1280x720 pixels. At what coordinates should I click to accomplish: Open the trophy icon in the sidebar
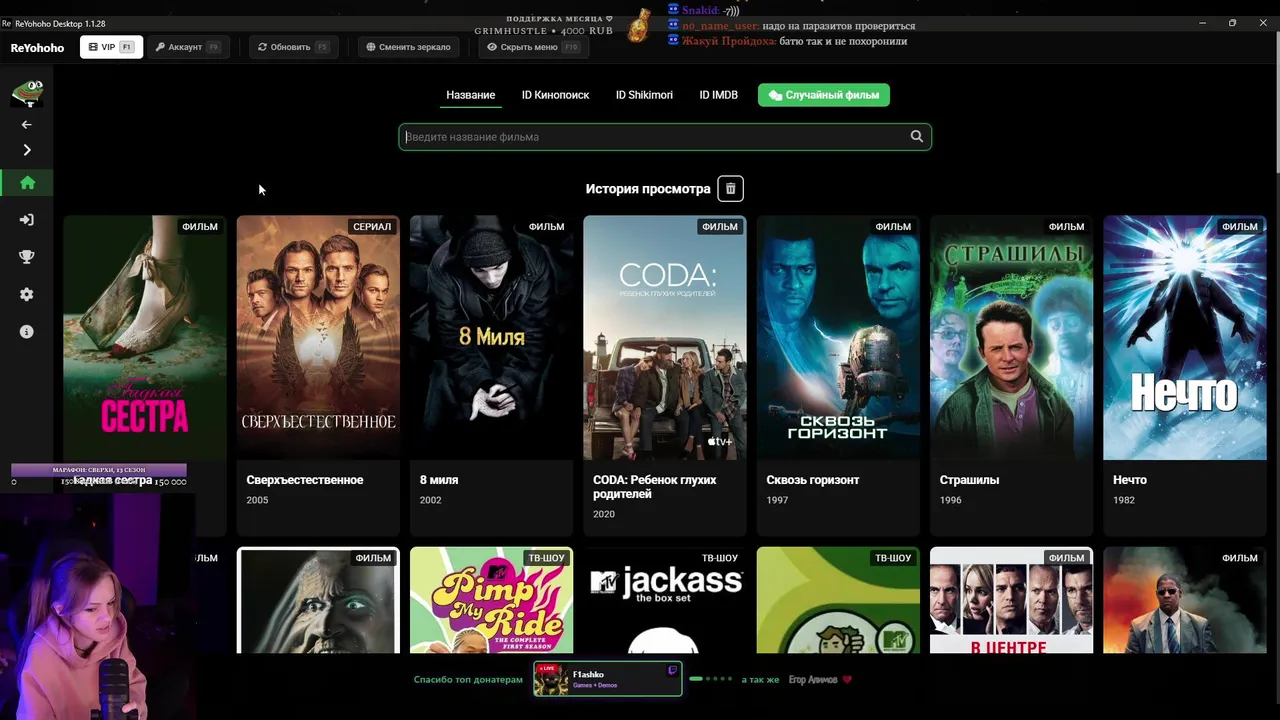tap(27, 257)
